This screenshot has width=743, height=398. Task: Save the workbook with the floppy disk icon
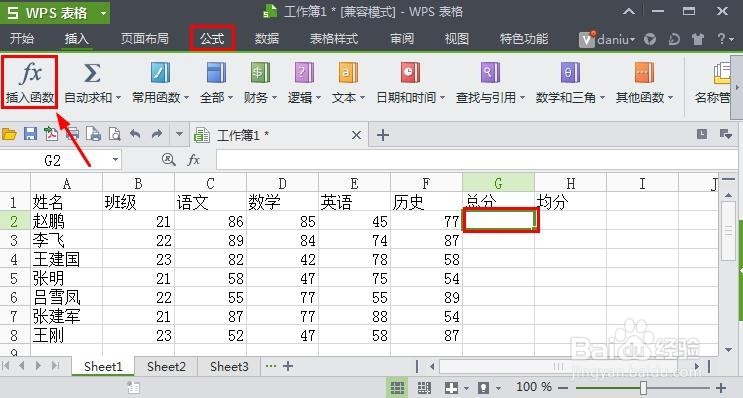30,134
